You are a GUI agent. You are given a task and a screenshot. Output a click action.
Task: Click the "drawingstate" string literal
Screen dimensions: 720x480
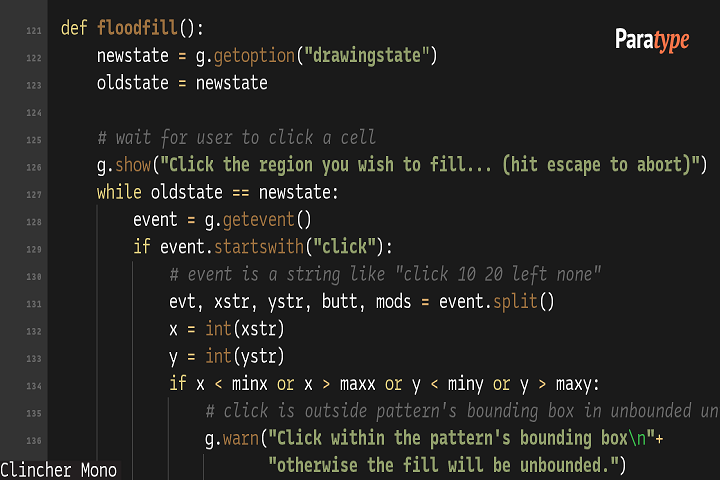point(368,55)
